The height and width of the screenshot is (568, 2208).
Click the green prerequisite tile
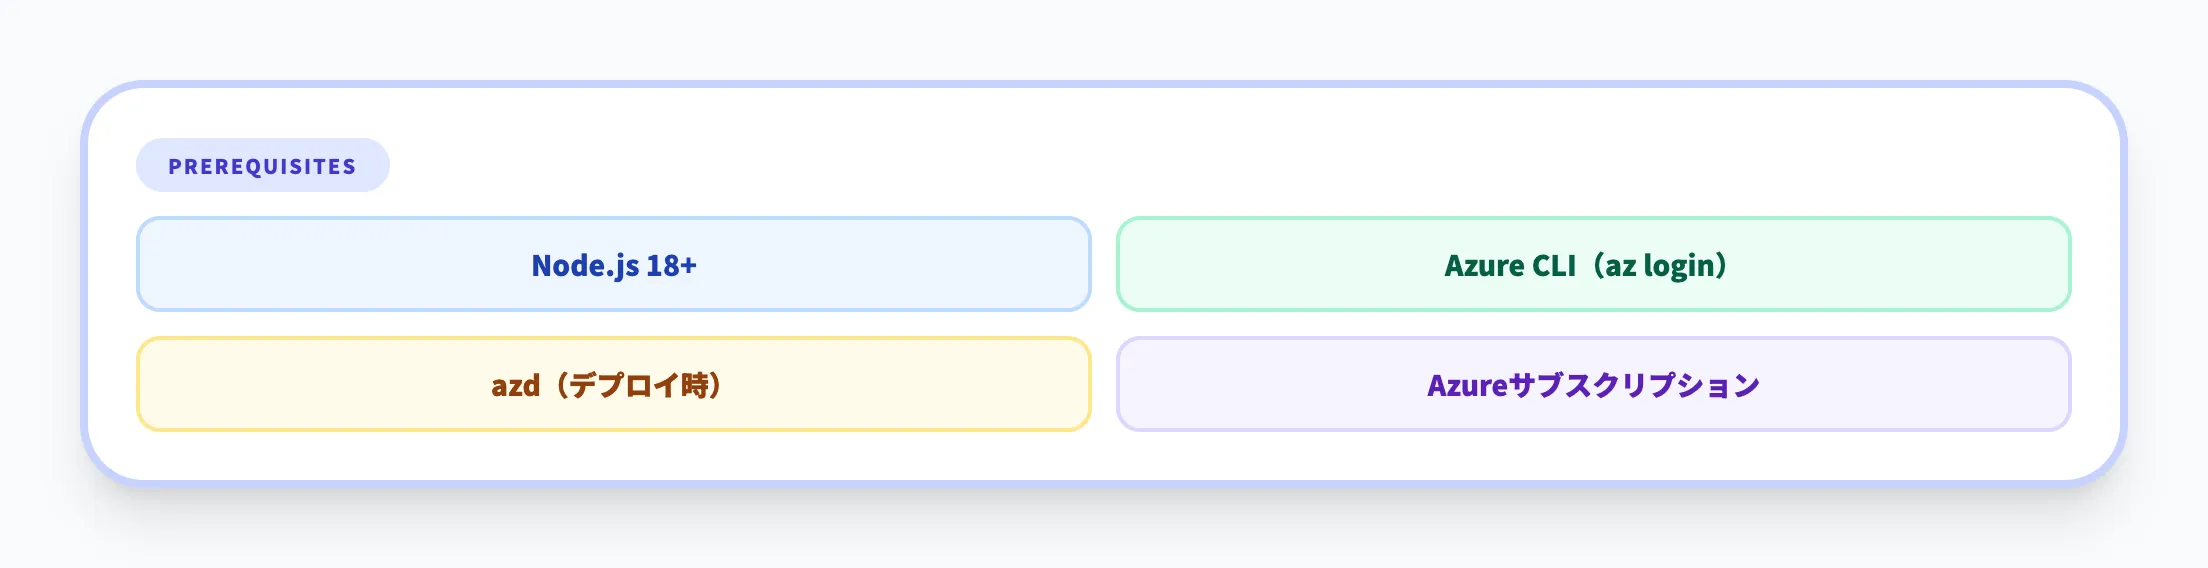(1593, 265)
